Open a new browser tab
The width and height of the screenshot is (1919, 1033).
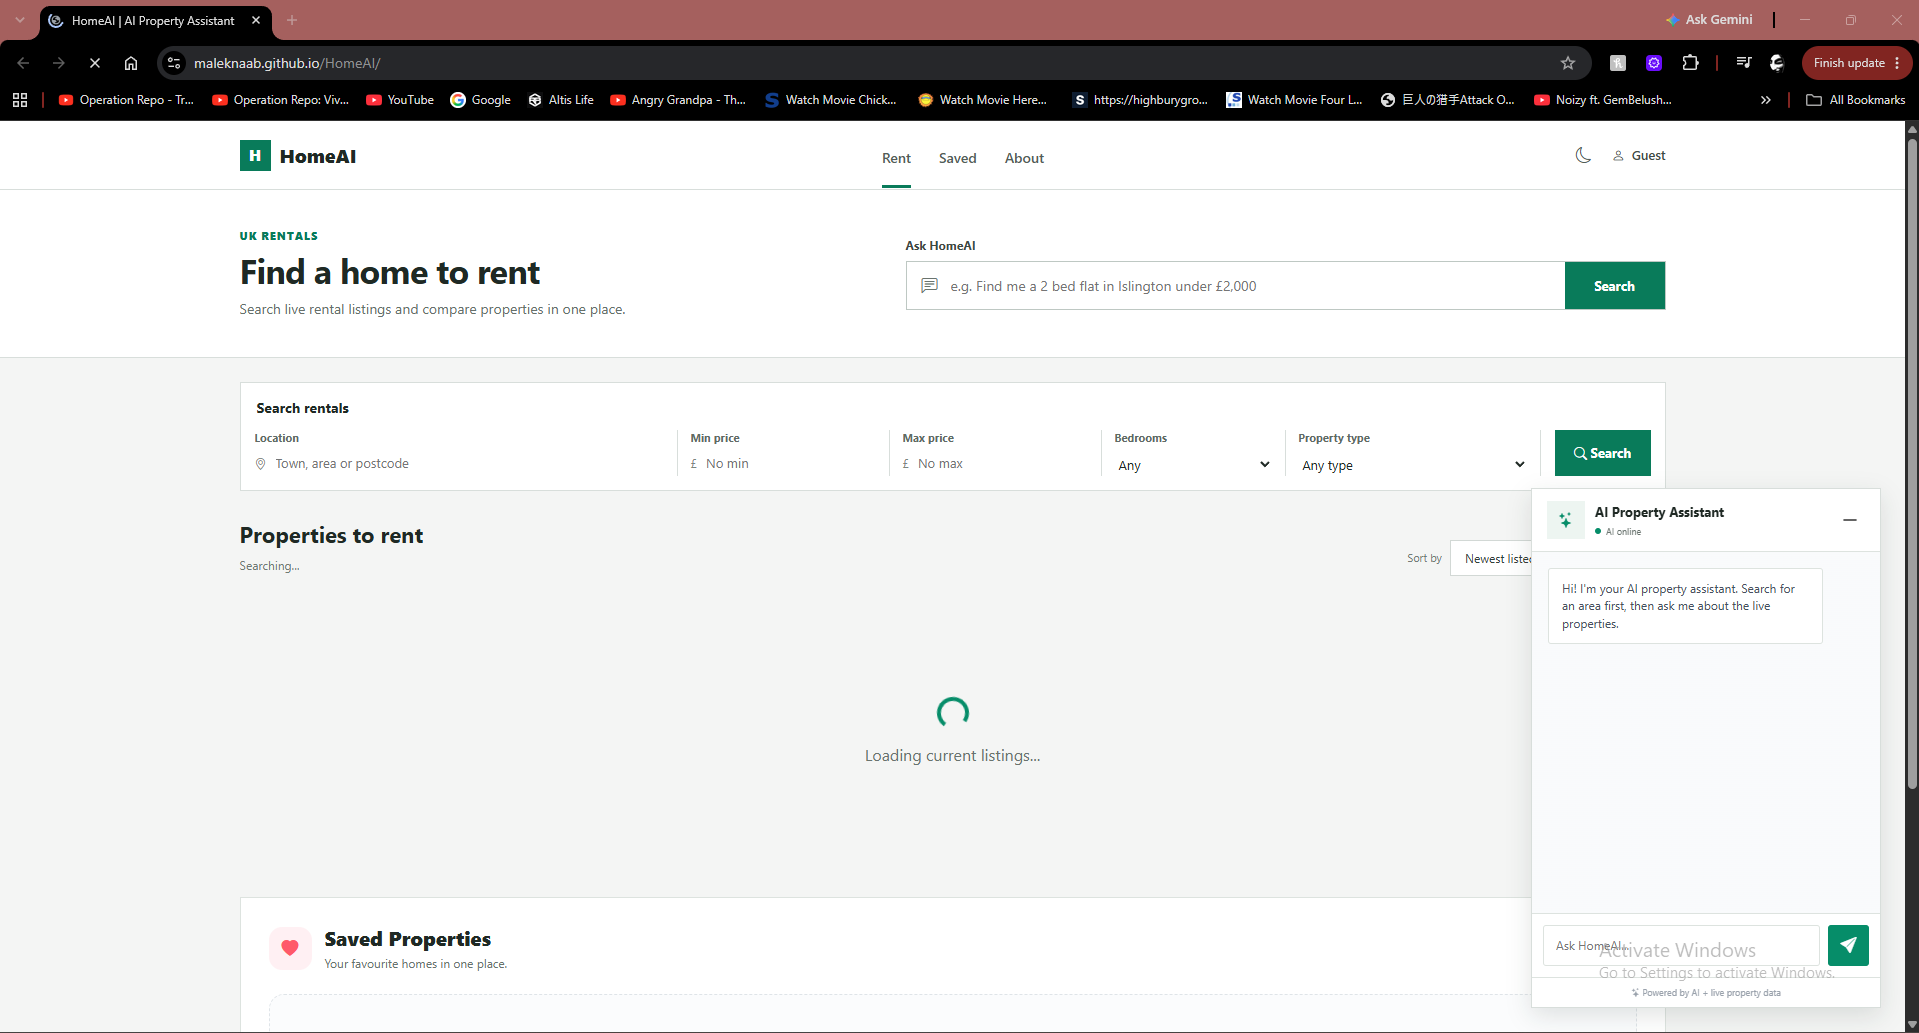point(292,20)
